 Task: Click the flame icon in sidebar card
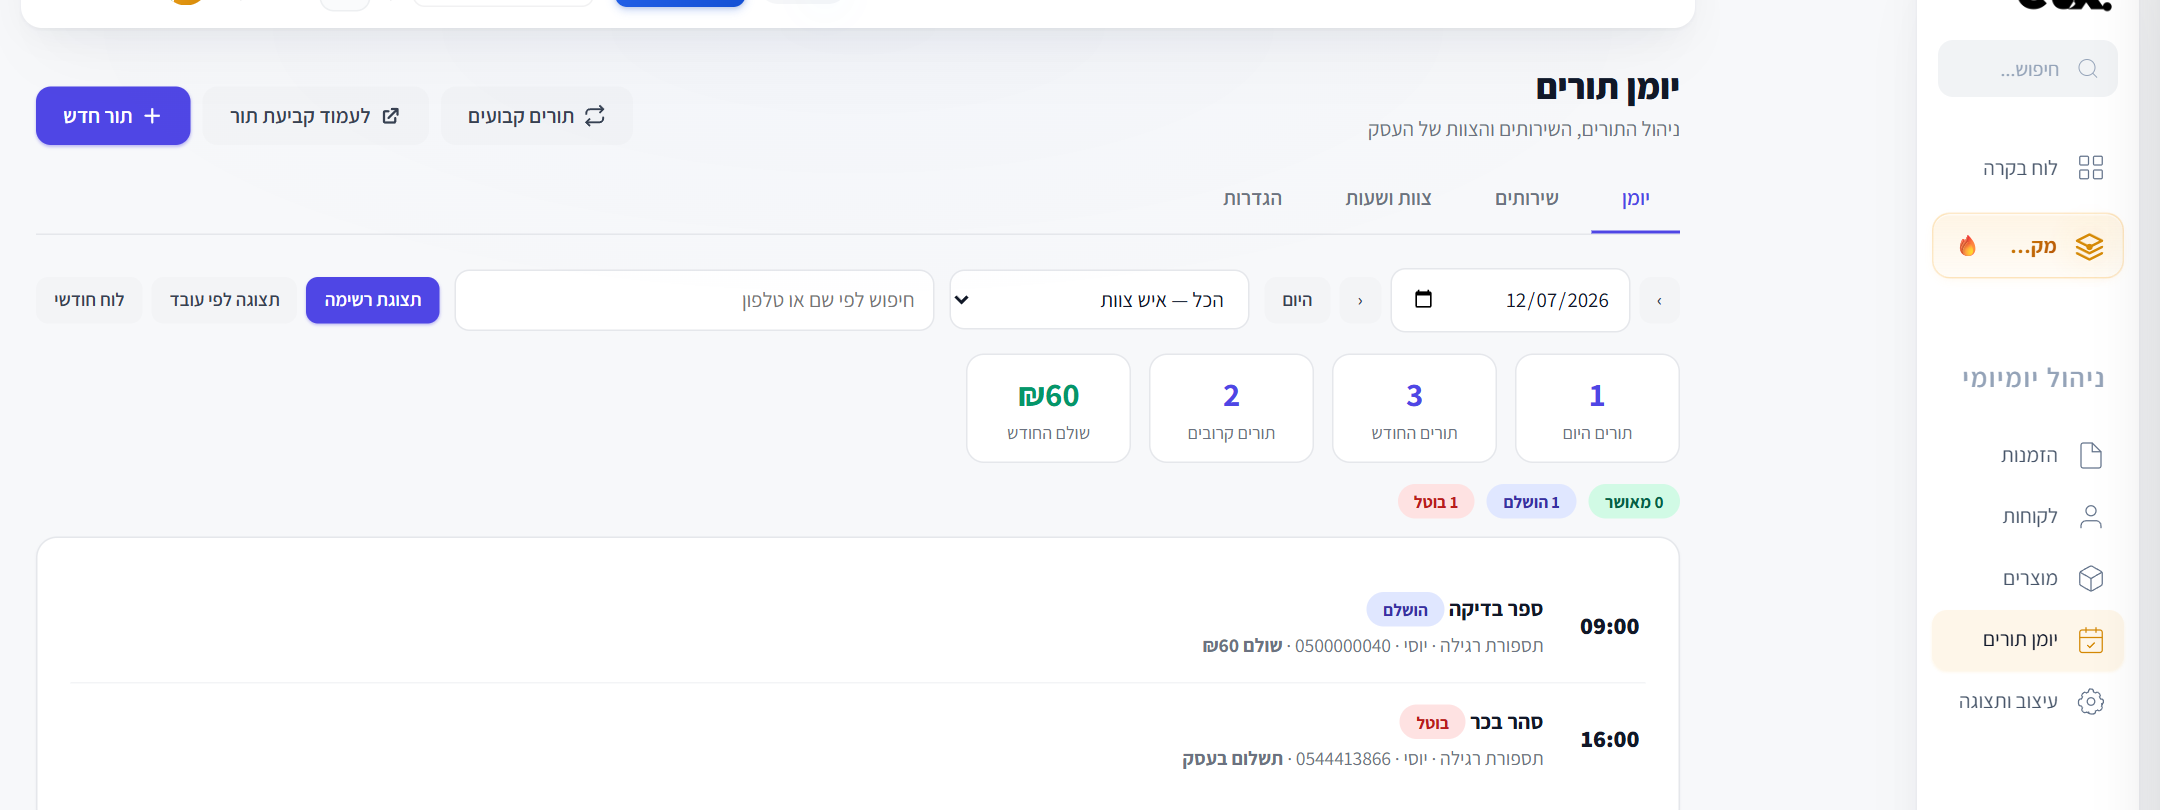click(1967, 246)
